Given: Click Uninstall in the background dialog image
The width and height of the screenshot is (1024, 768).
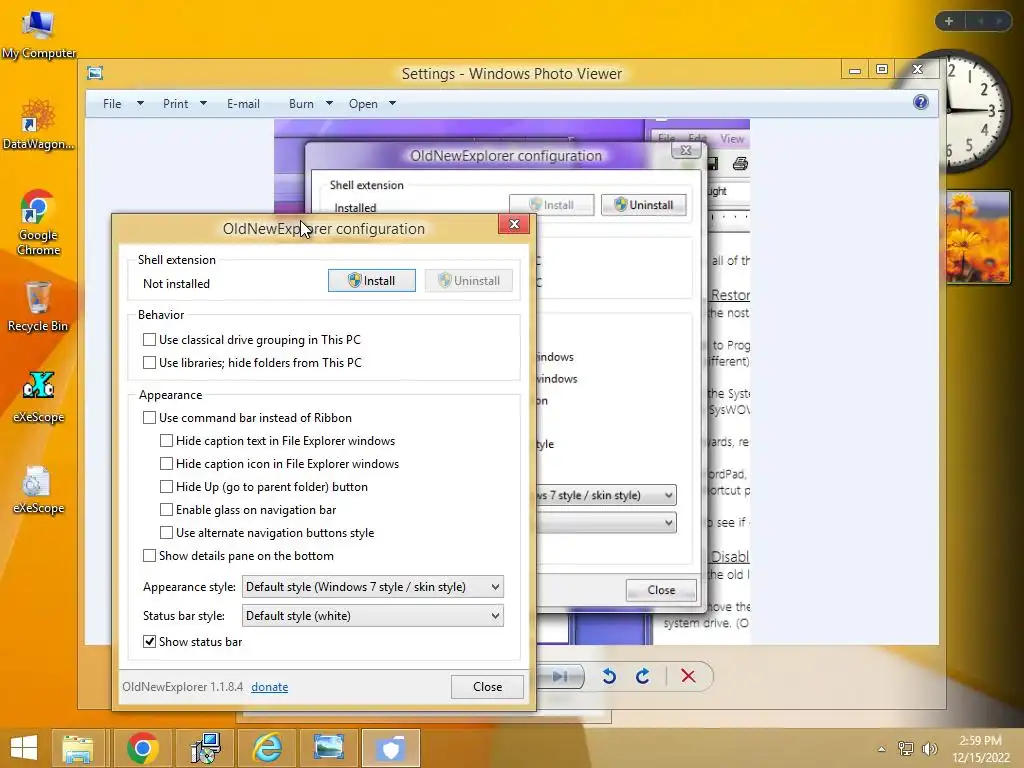Looking at the screenshot, I should click(643, 204).
